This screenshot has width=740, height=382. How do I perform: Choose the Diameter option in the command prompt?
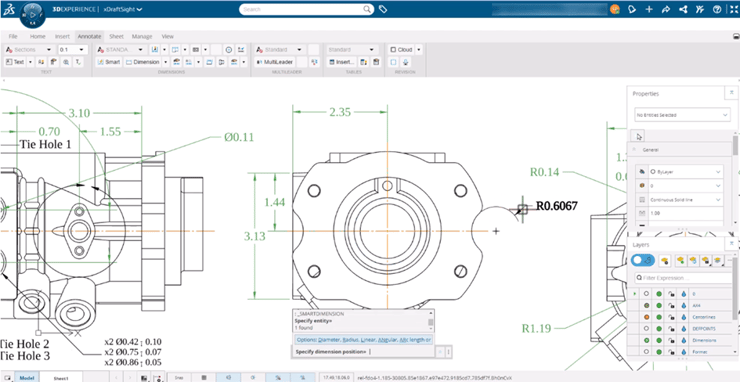[329, 340]
